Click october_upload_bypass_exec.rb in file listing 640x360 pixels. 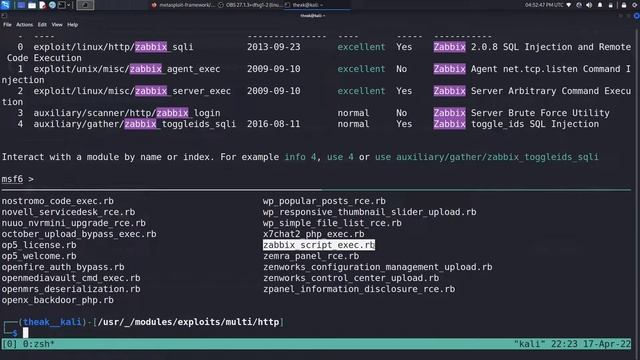click(79, 234)
